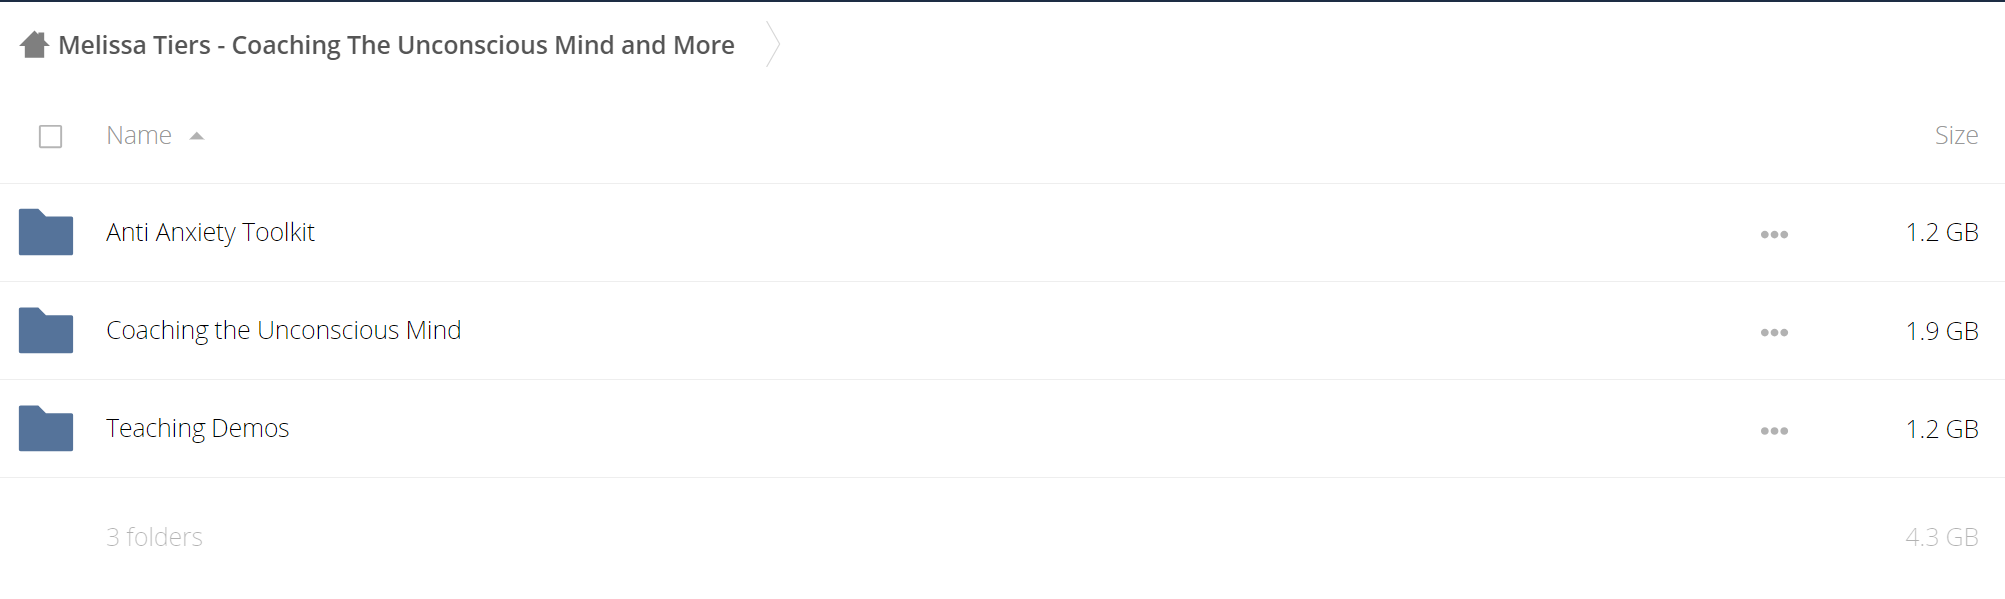This screenshot has width=2005, height=599.
Task: Open more actions for Anti Anxiety Toolkit
Action: coord(1774,234)
